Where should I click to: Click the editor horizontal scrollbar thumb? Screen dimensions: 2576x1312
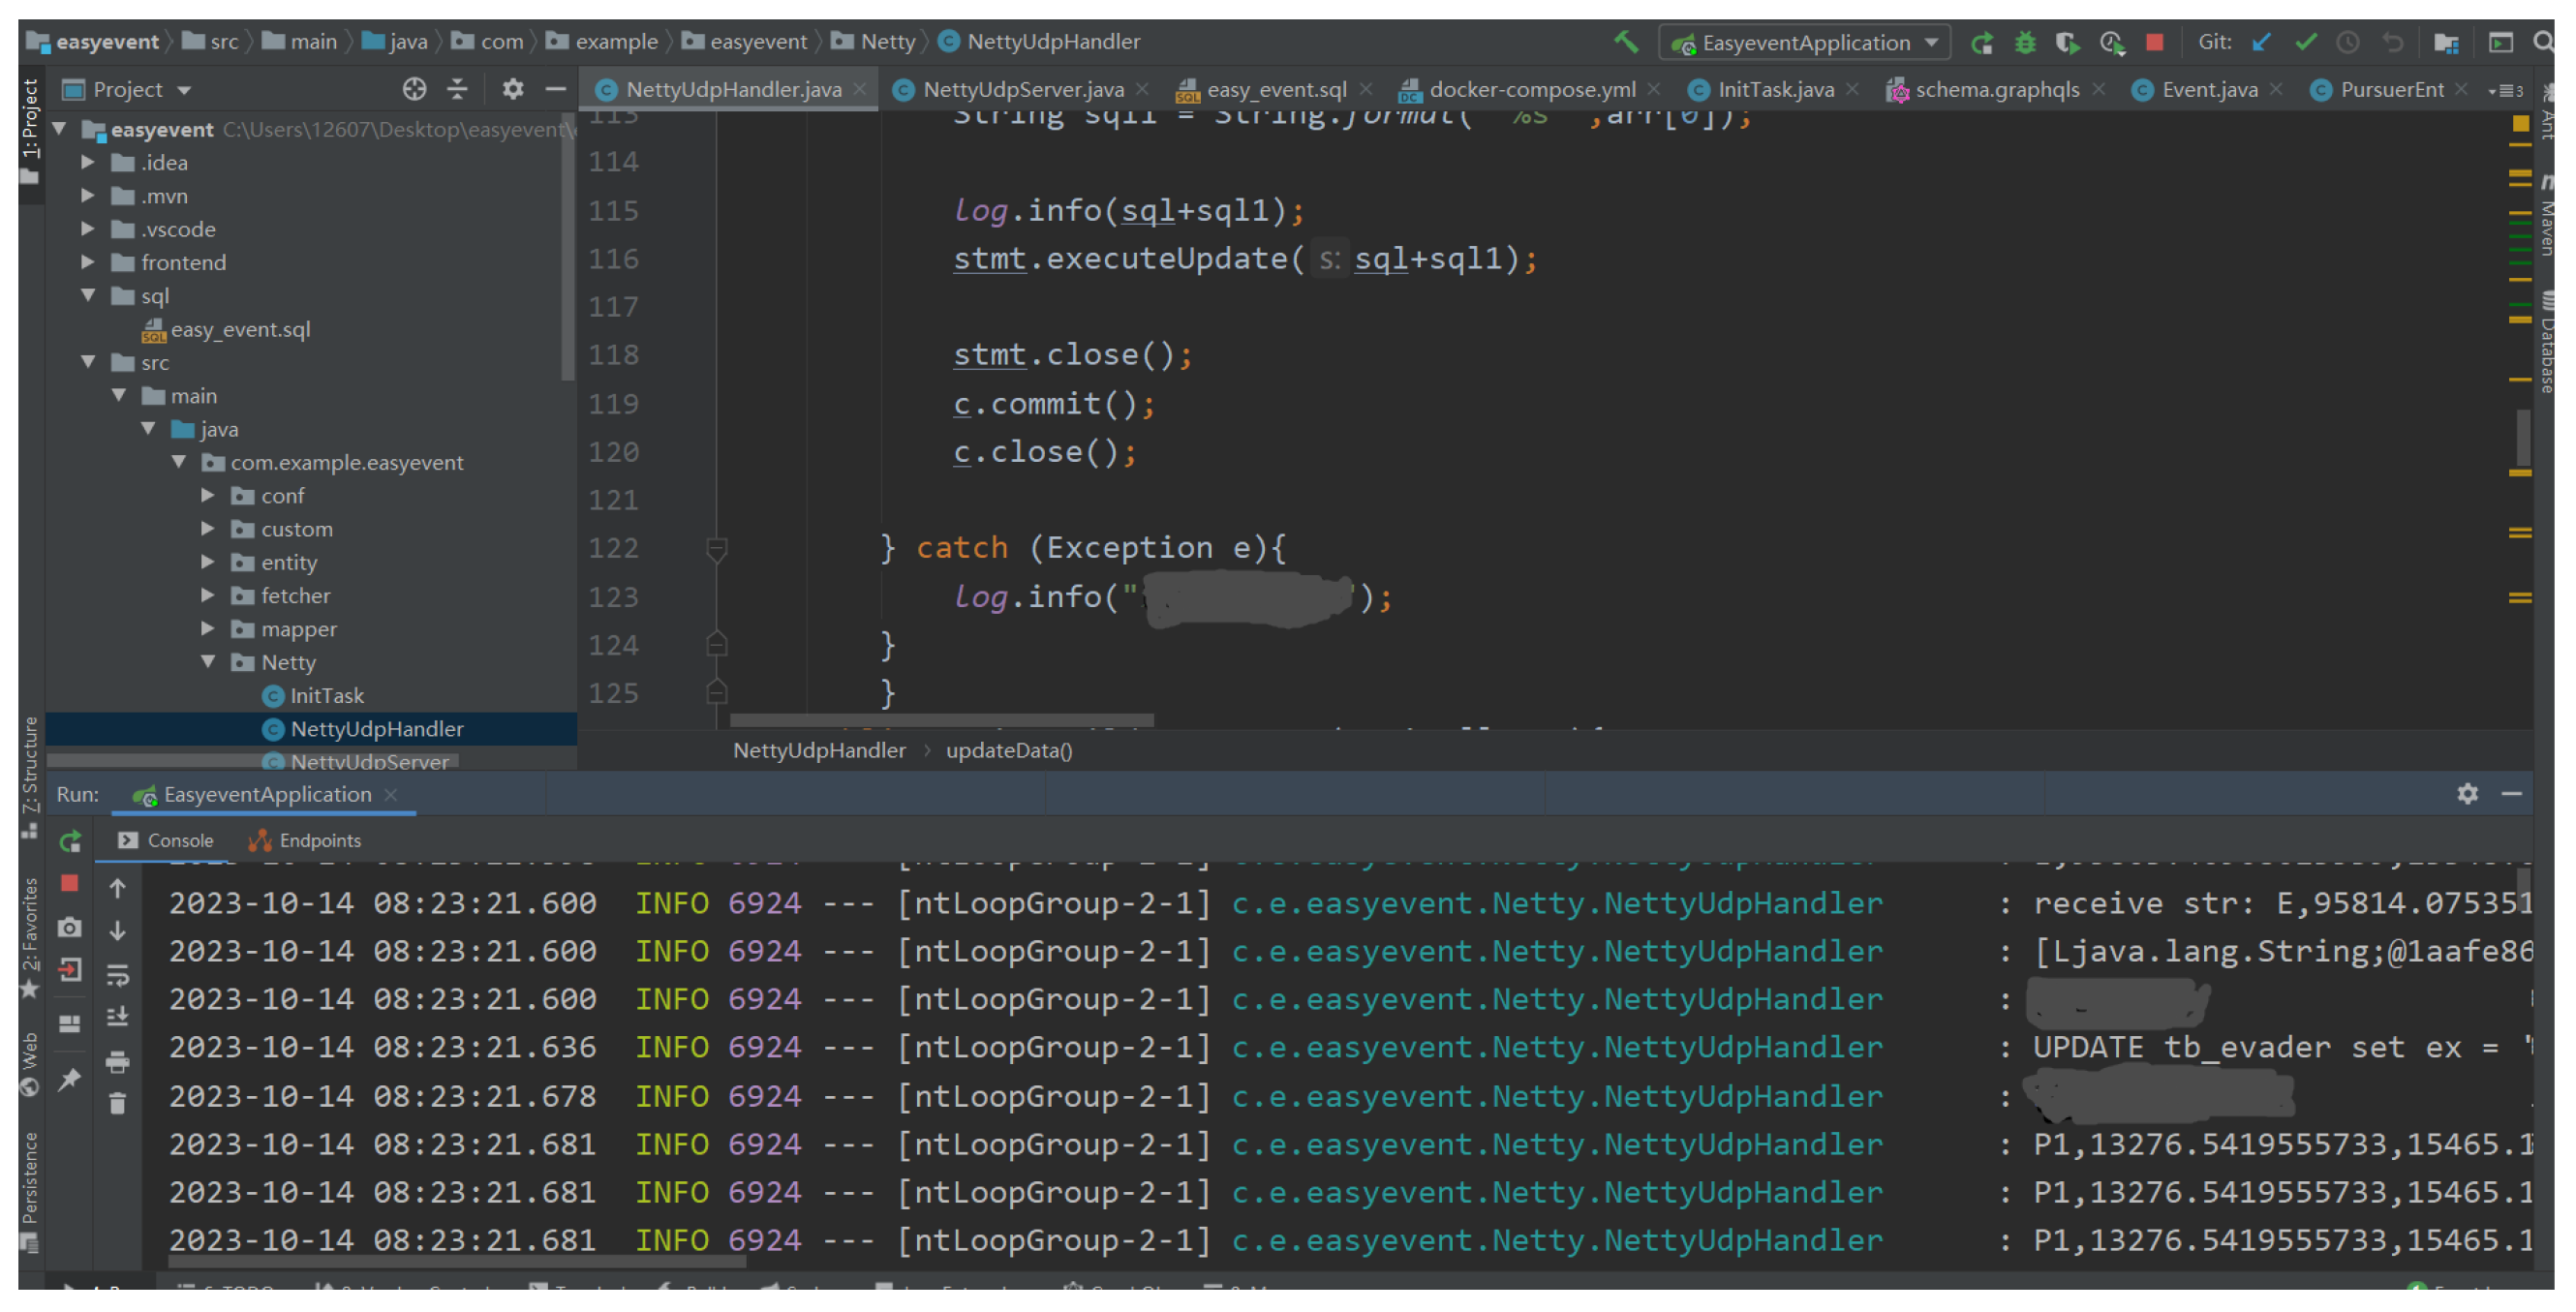940,720
